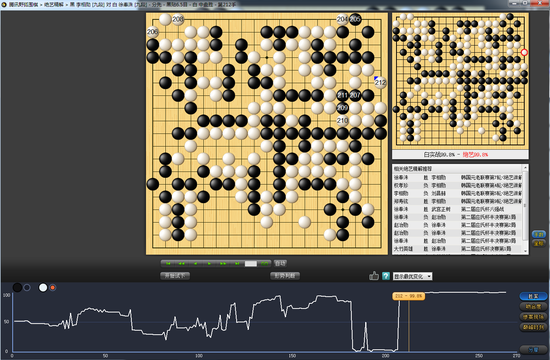The image size is (550, 360).
Task: Open help with the blue question mark icon
Action: (386, 276)
